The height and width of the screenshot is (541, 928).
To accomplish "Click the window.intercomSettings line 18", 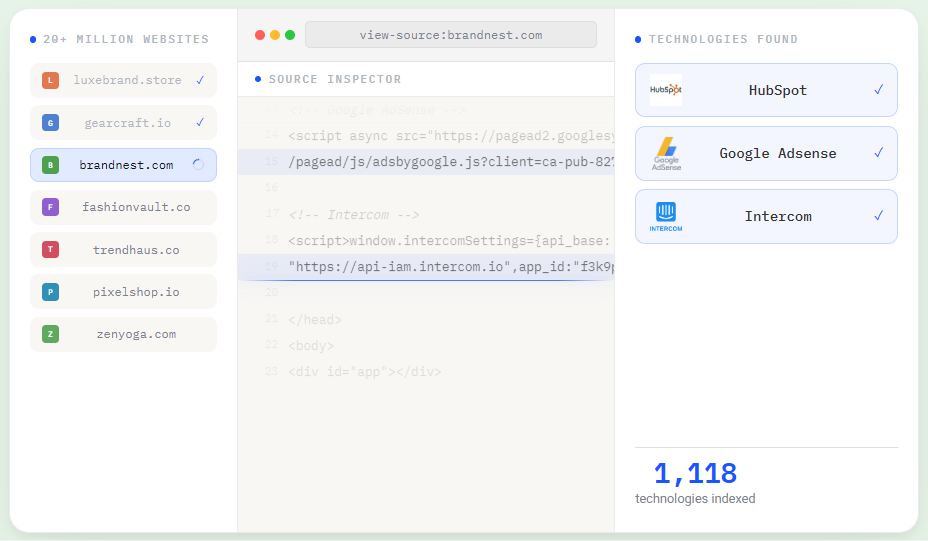I will [x=449, y=241].
